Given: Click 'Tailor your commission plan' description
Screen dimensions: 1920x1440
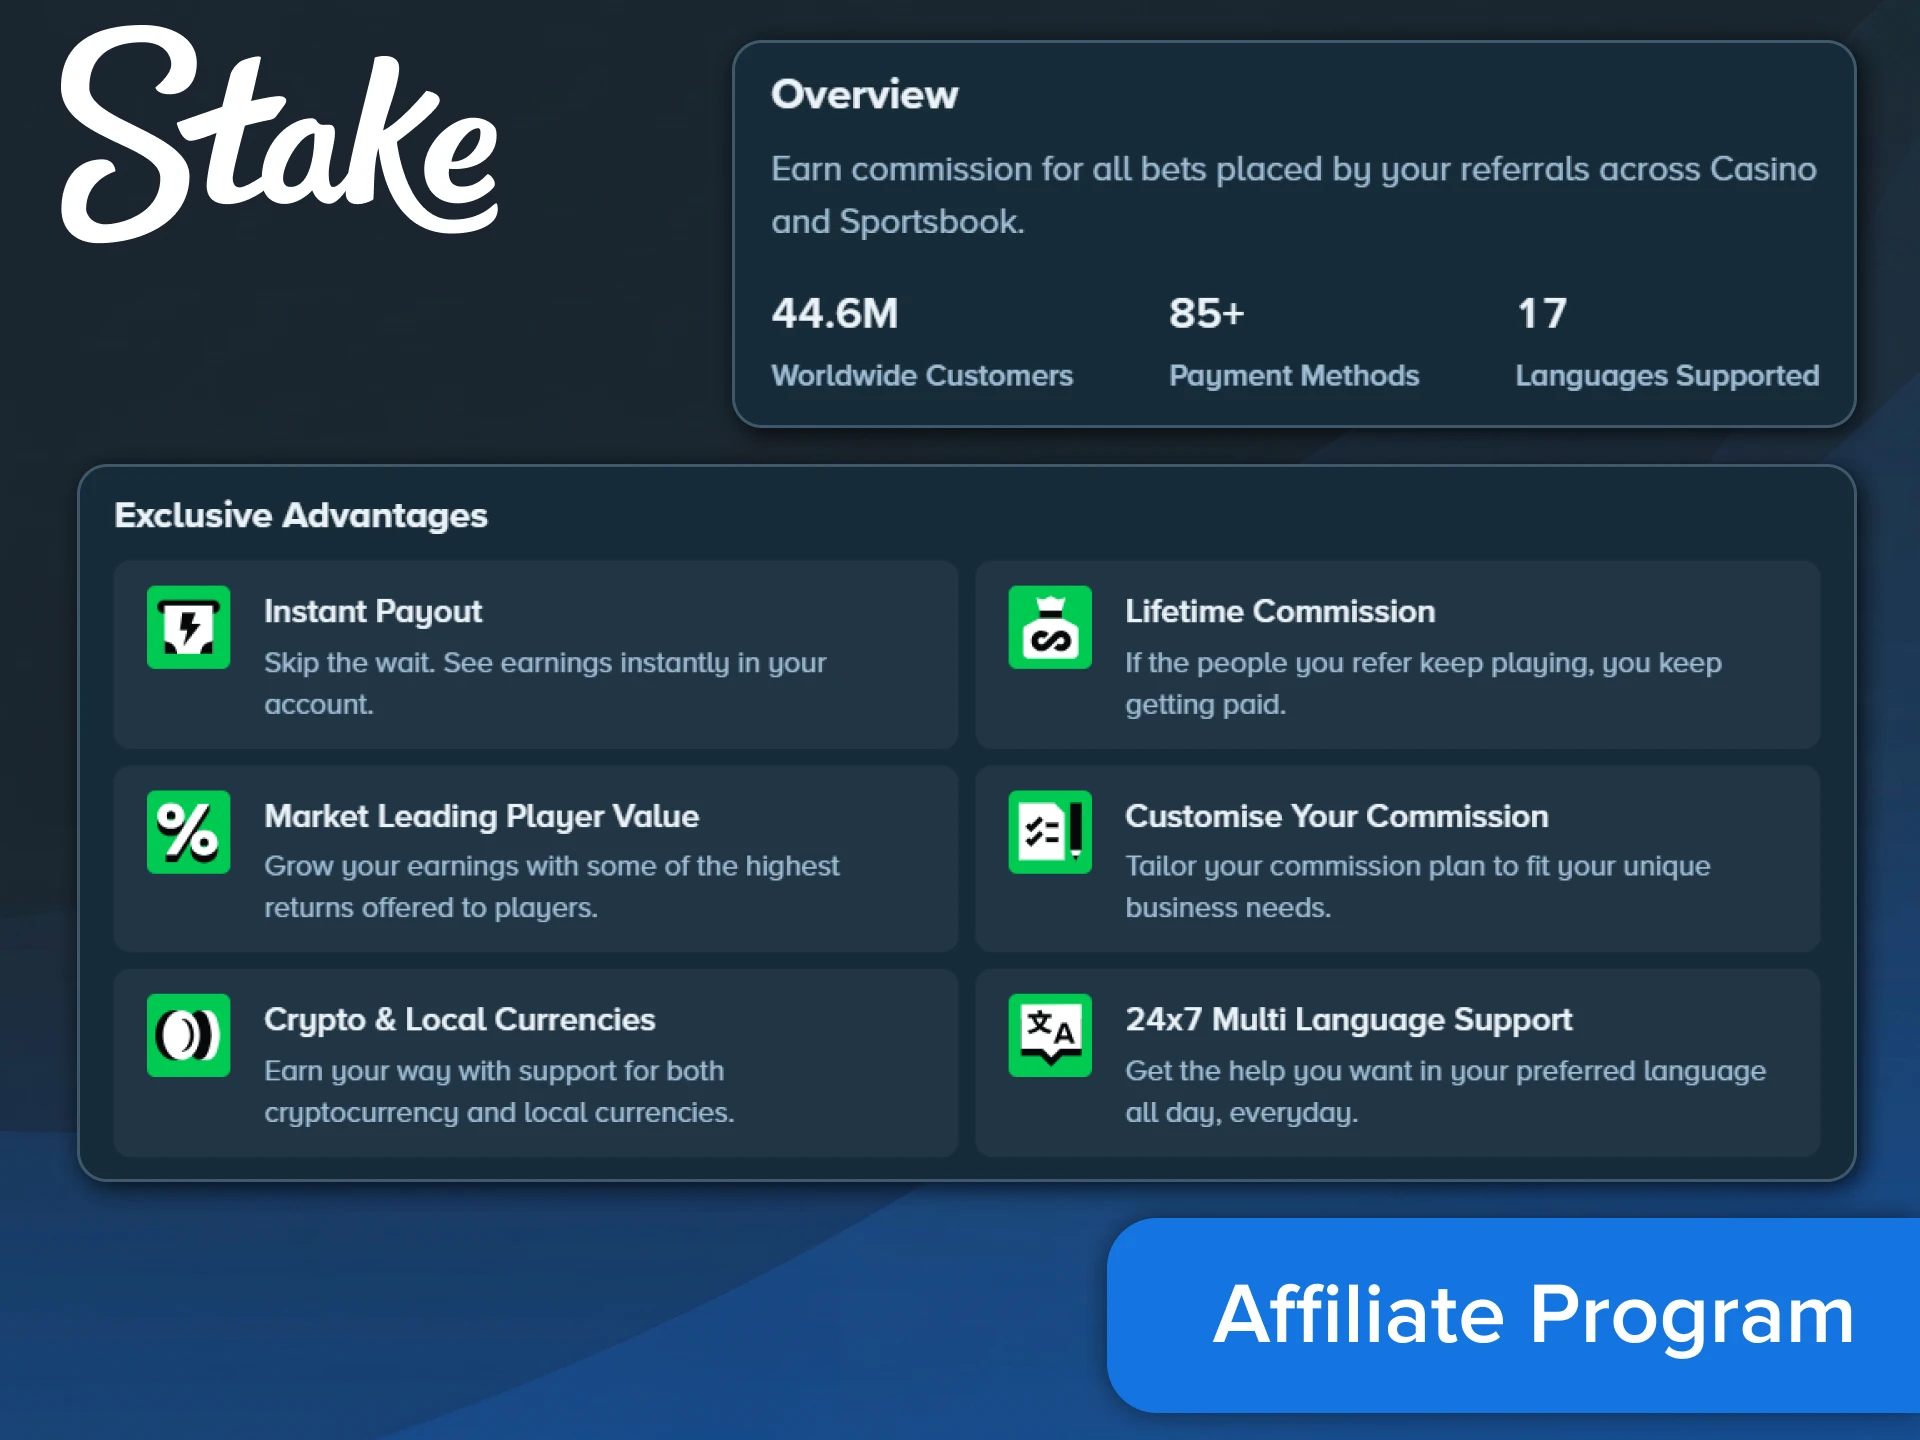Looking at the screenshot, I should [1418, 887].
